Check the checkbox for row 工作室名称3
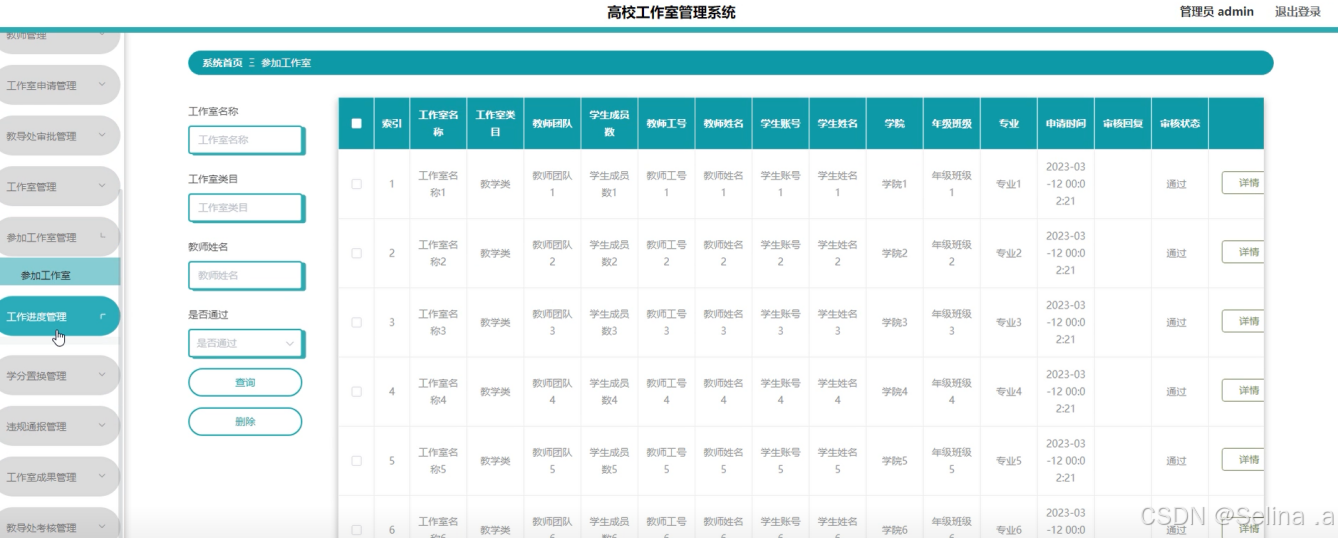1338x538 pixels. pos(356,322)
